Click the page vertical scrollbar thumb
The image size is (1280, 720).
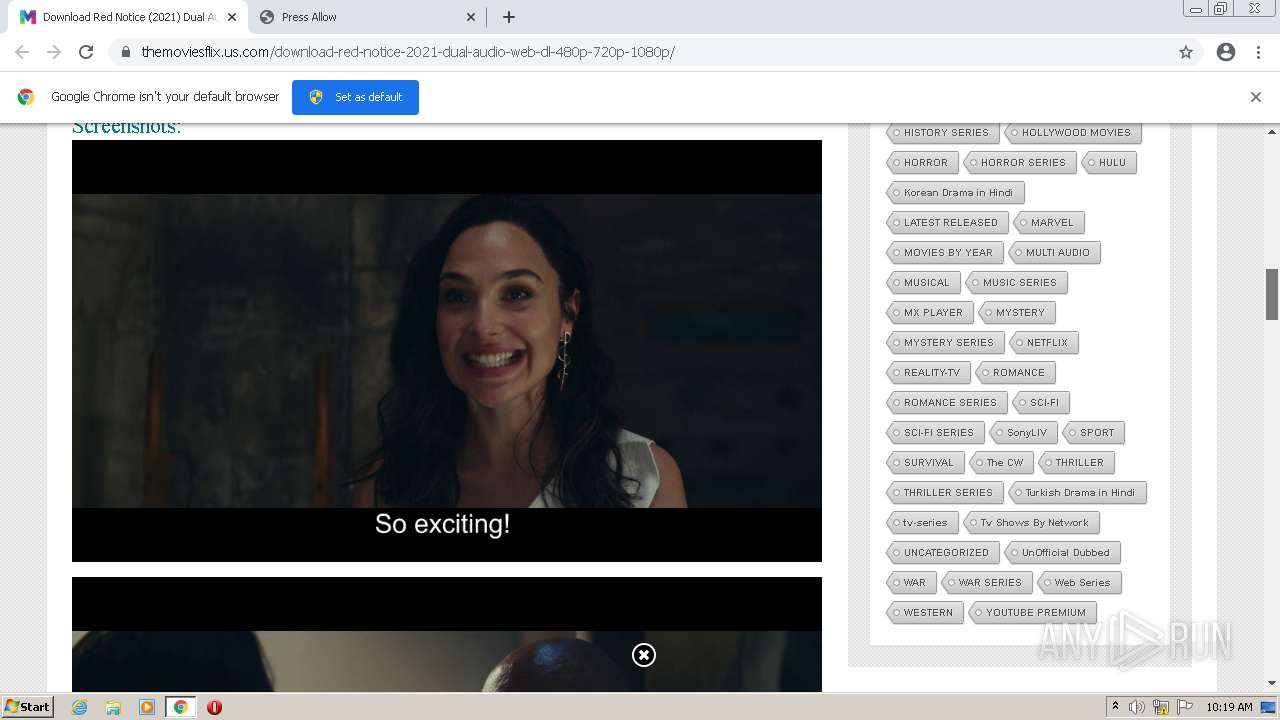coord(1272,294)
